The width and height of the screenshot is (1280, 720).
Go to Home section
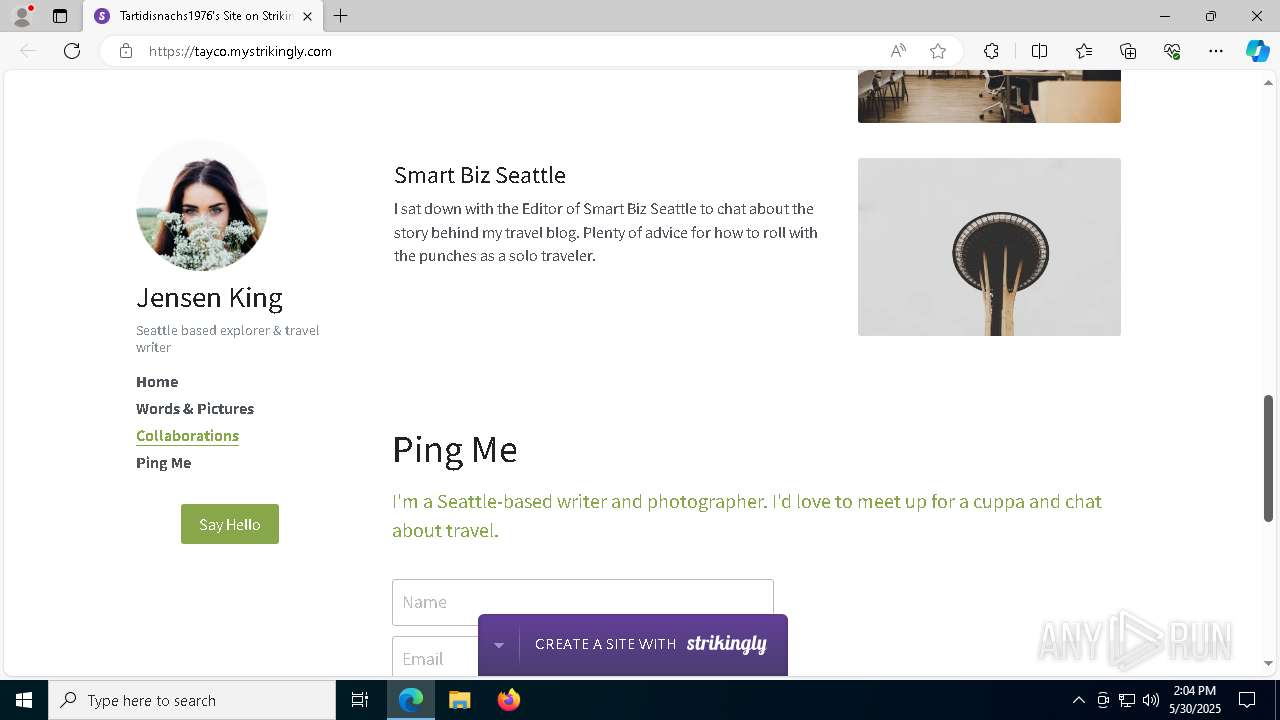157,382
